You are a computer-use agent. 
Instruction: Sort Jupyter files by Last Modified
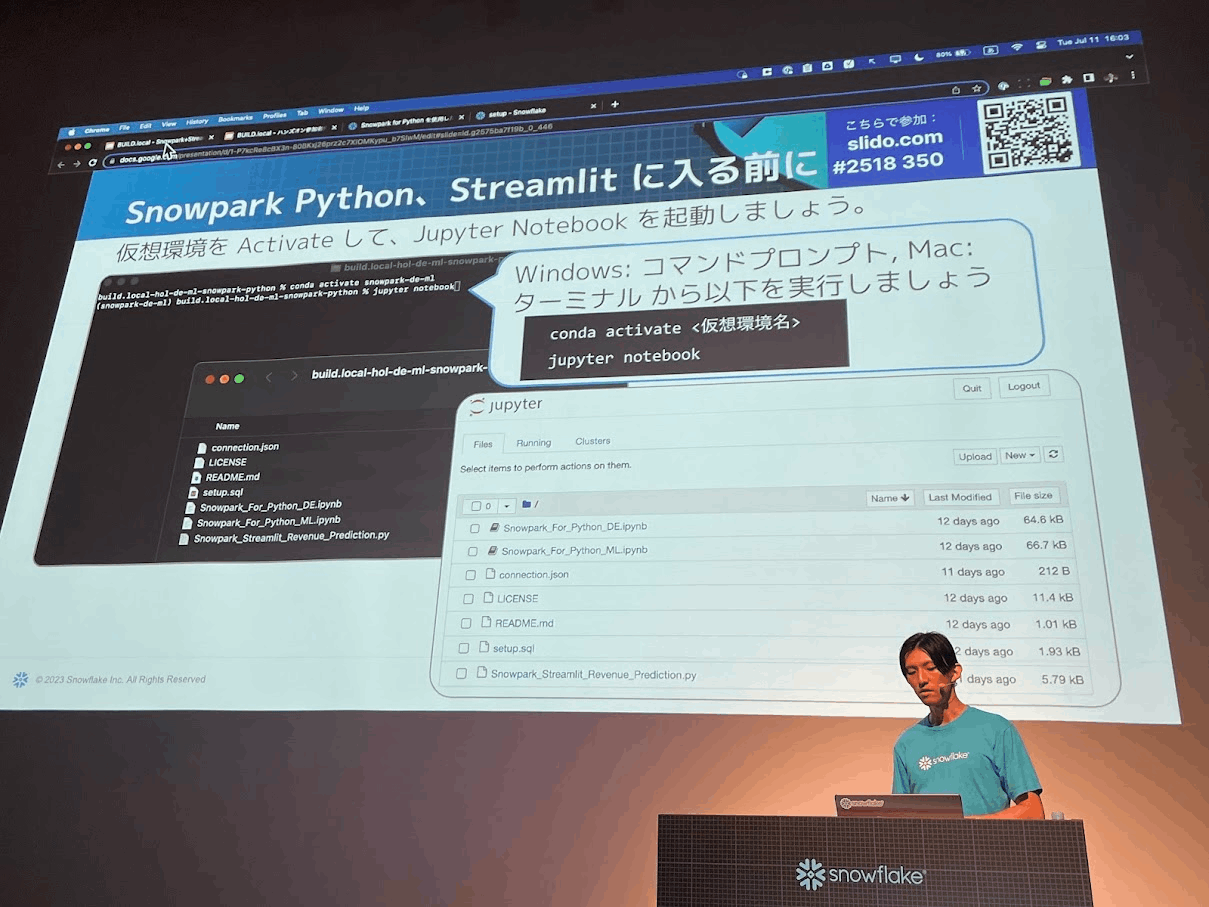tap(959, 497)
